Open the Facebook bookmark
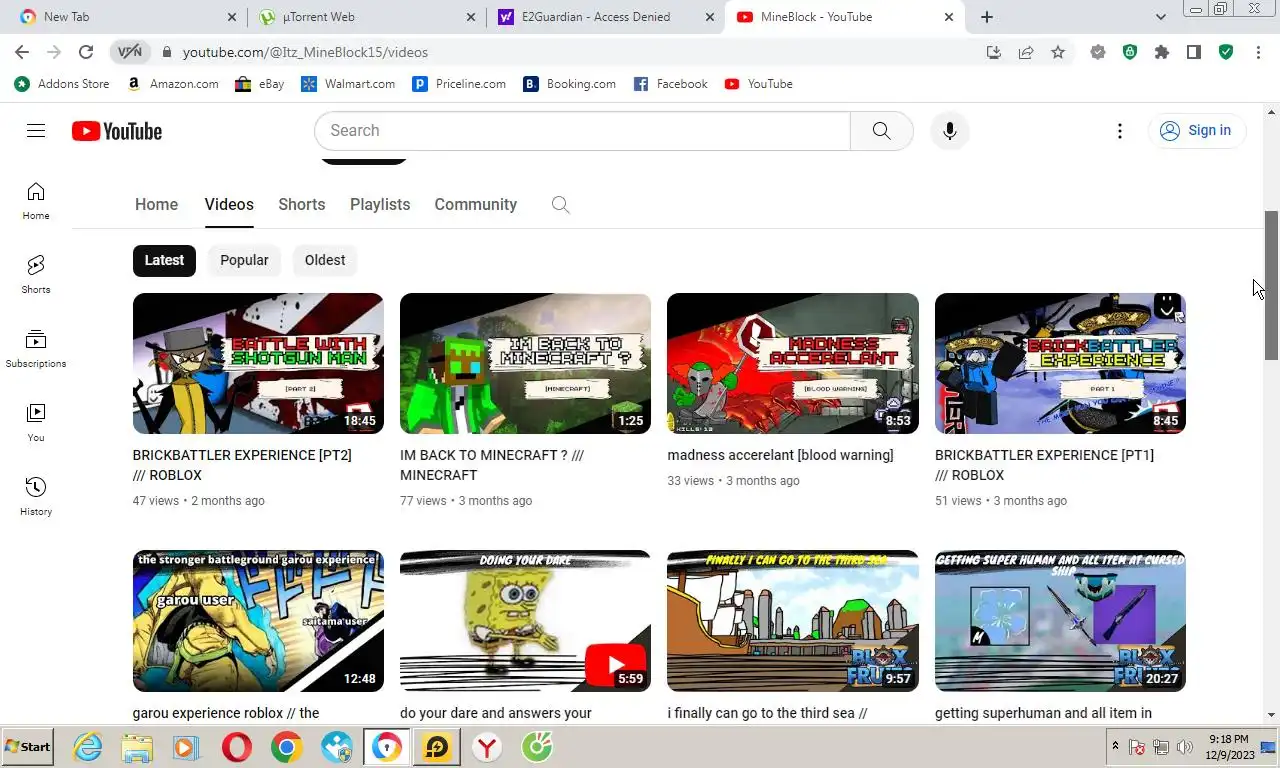The height and width of the screenshot is (768, 1280). pyautogui.click(x=671, y=84)
